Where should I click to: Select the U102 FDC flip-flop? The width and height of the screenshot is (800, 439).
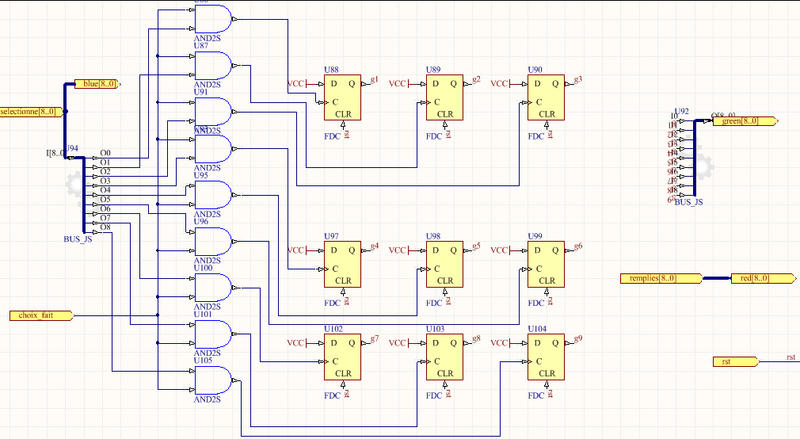[x=342, y=357]
